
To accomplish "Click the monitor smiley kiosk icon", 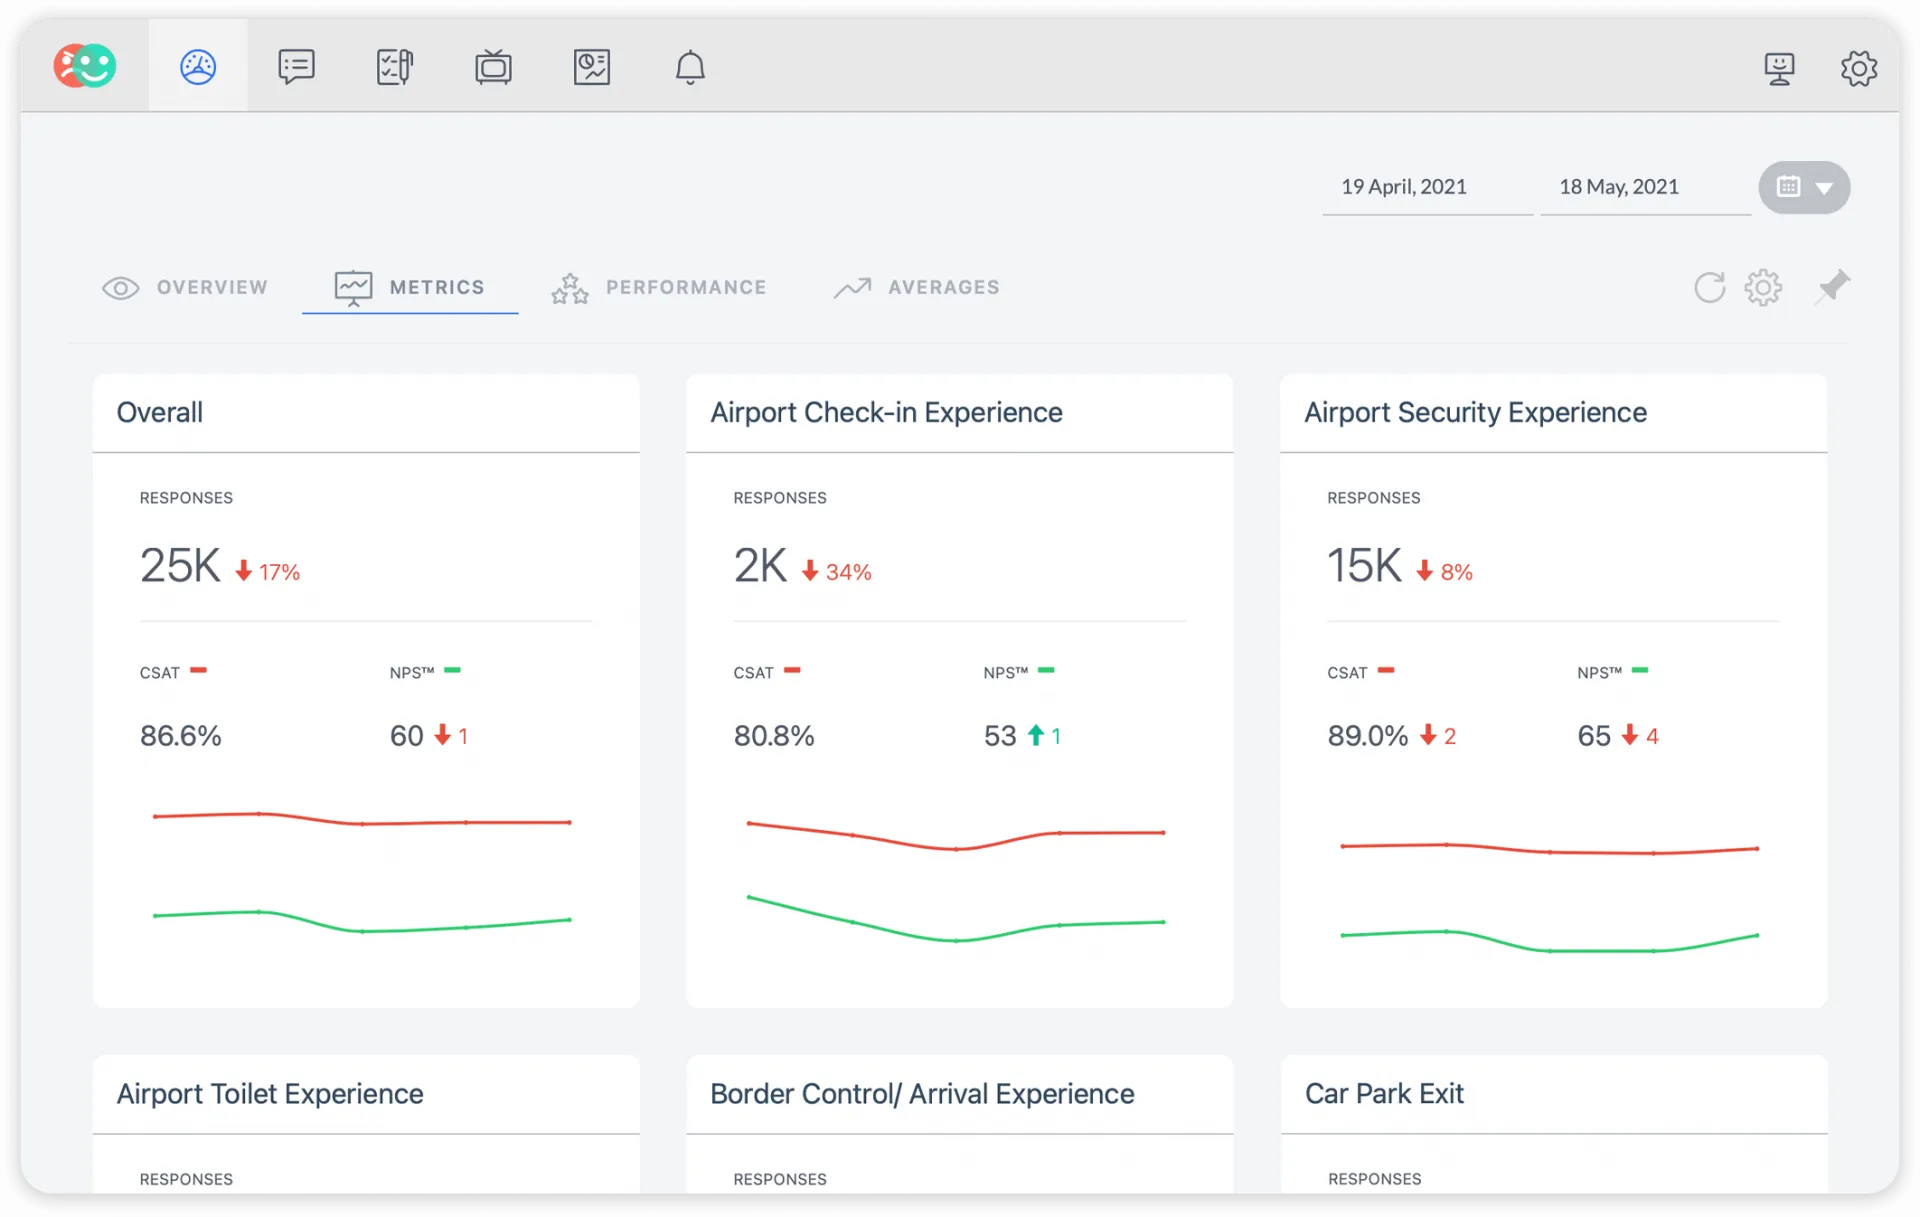I will pyautogui.click(x=1779, y=68).
